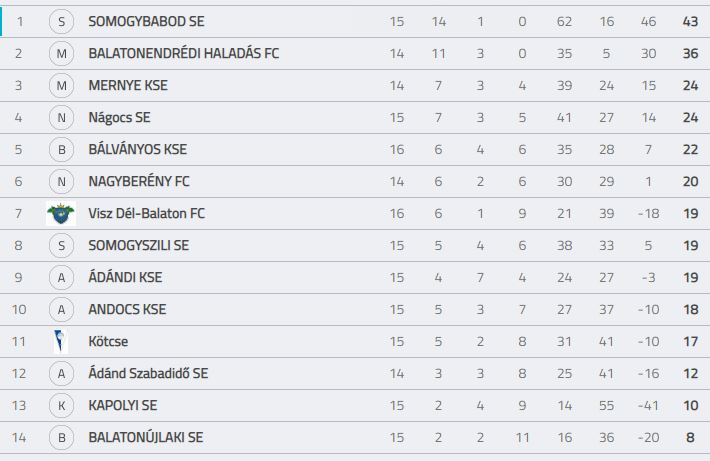This screenshot has width=710, height=461.
Task: Open the SOMOGYSZILI SE team page
Action: click(x=139, y=245)
